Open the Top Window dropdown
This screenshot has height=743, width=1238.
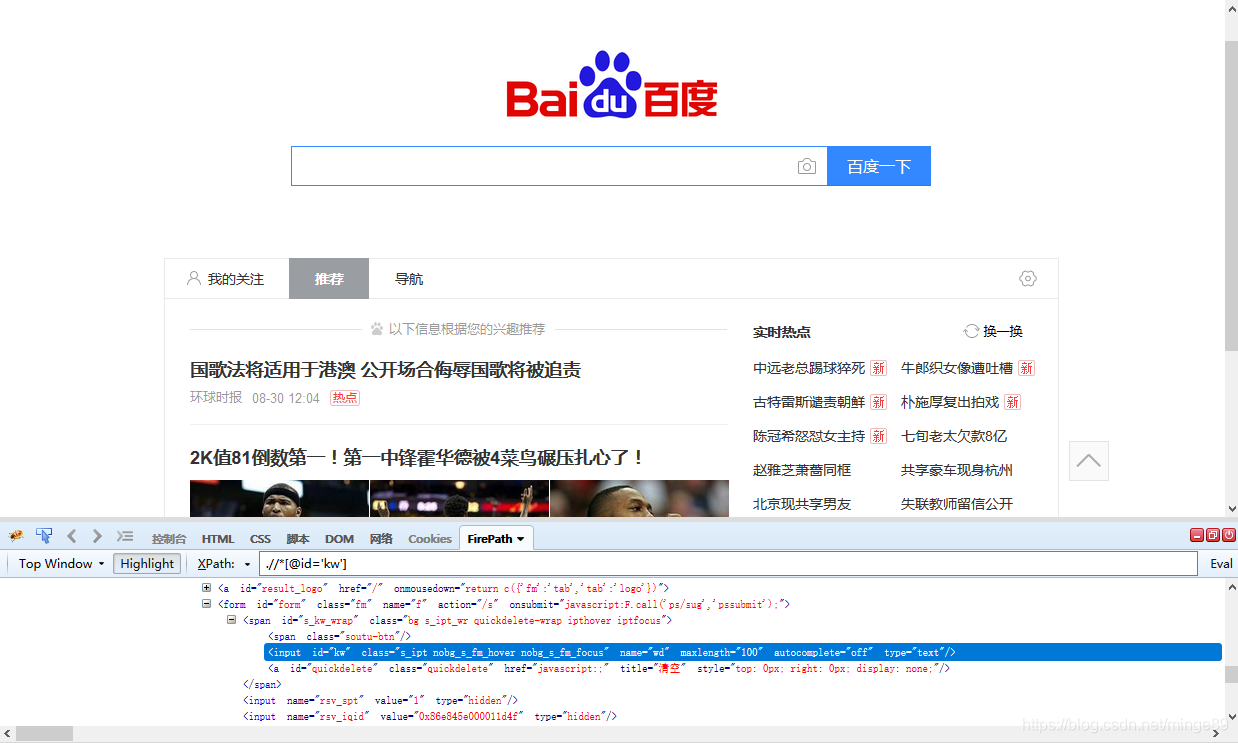(61, 564)
